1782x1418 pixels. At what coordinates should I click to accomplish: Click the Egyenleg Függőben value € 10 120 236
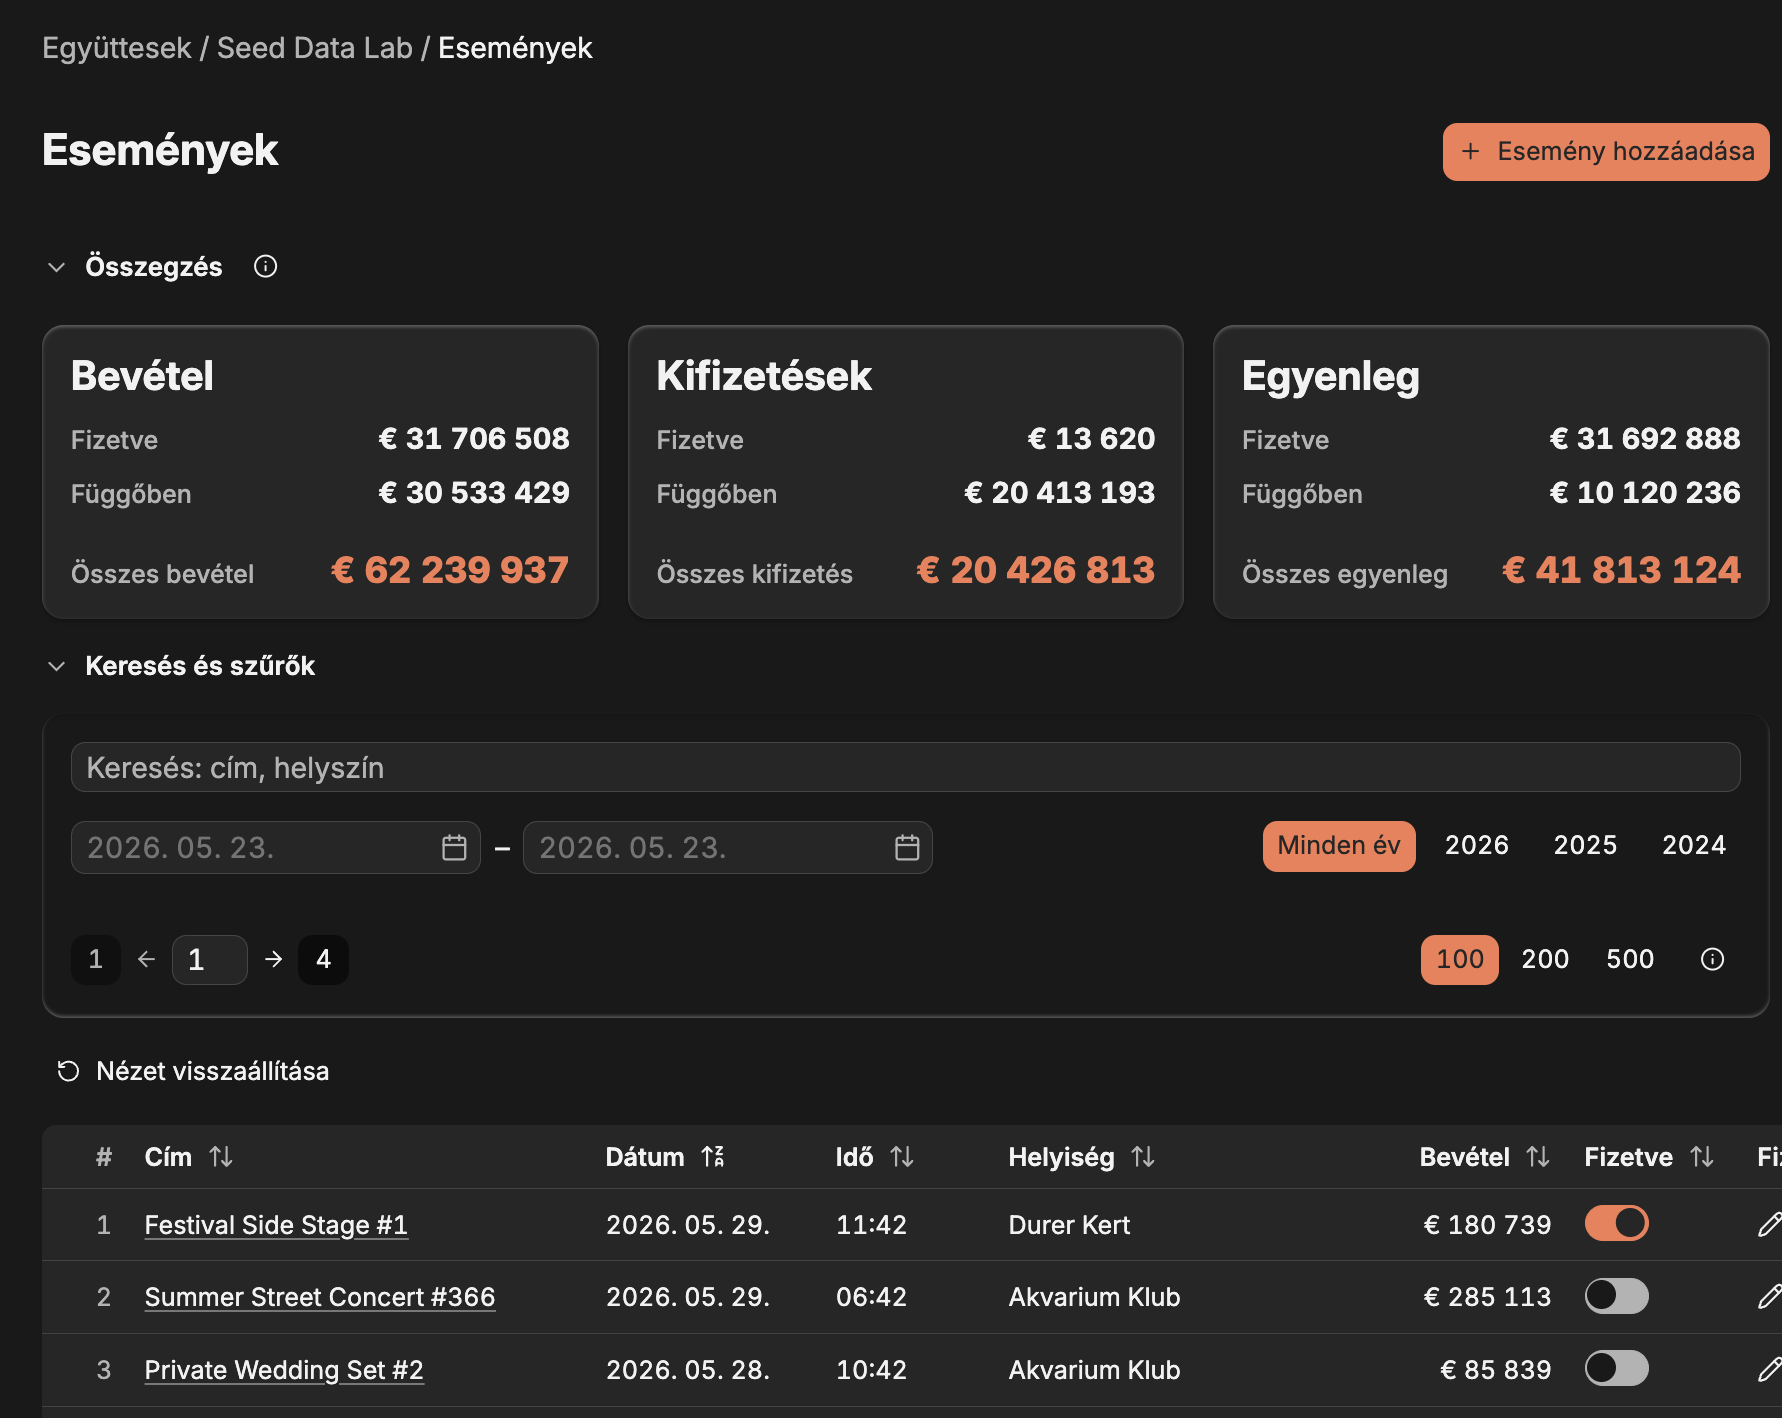(1645, 493)
